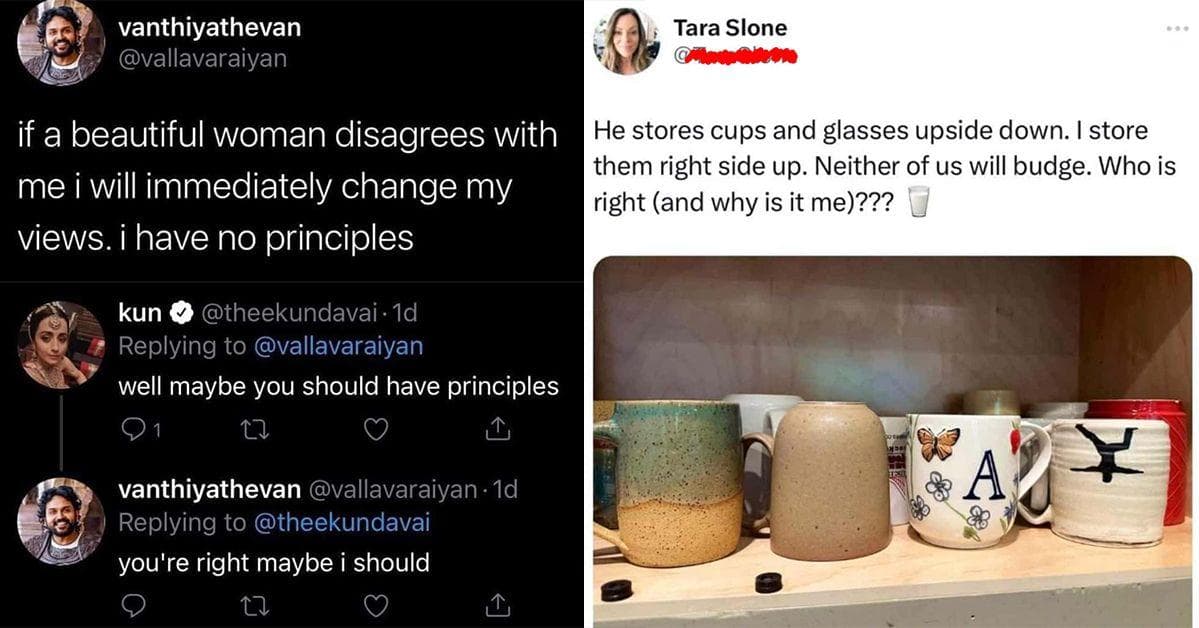
Task: Click reply icon on kun's tweet
Action: pos(134,430)
